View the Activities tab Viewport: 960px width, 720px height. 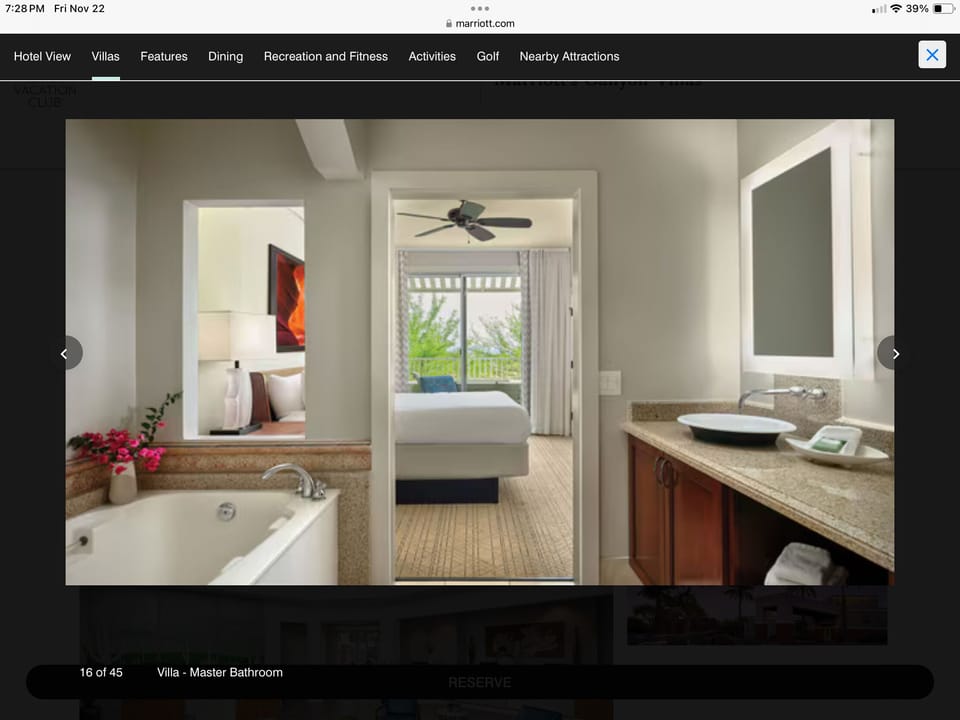click(x=432, y=56)
